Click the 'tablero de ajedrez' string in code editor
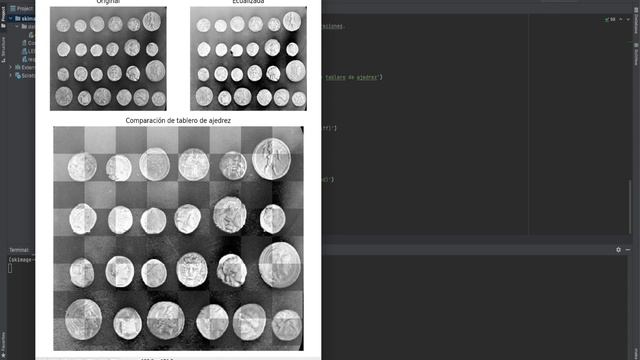Image resolution: width=640 pixels, height=360 pixels. coord(351,77)
